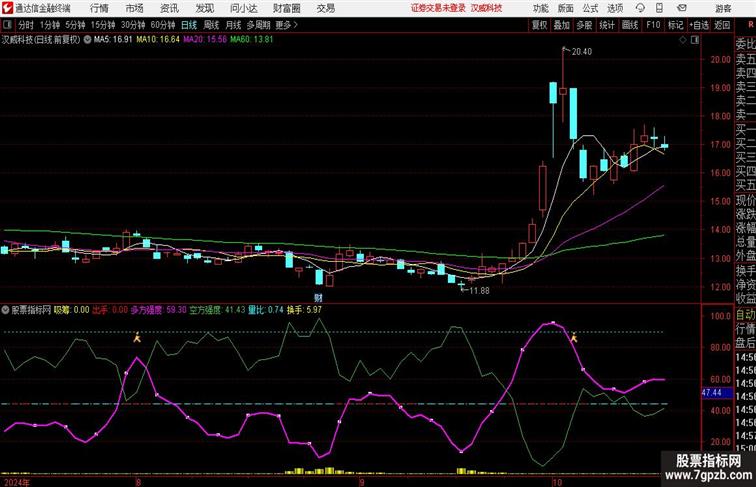This screenshot has width=756, height=487.
Task: Click the MA60: 13.81 label
Action: pyautogui.click(x=252, y=40)
